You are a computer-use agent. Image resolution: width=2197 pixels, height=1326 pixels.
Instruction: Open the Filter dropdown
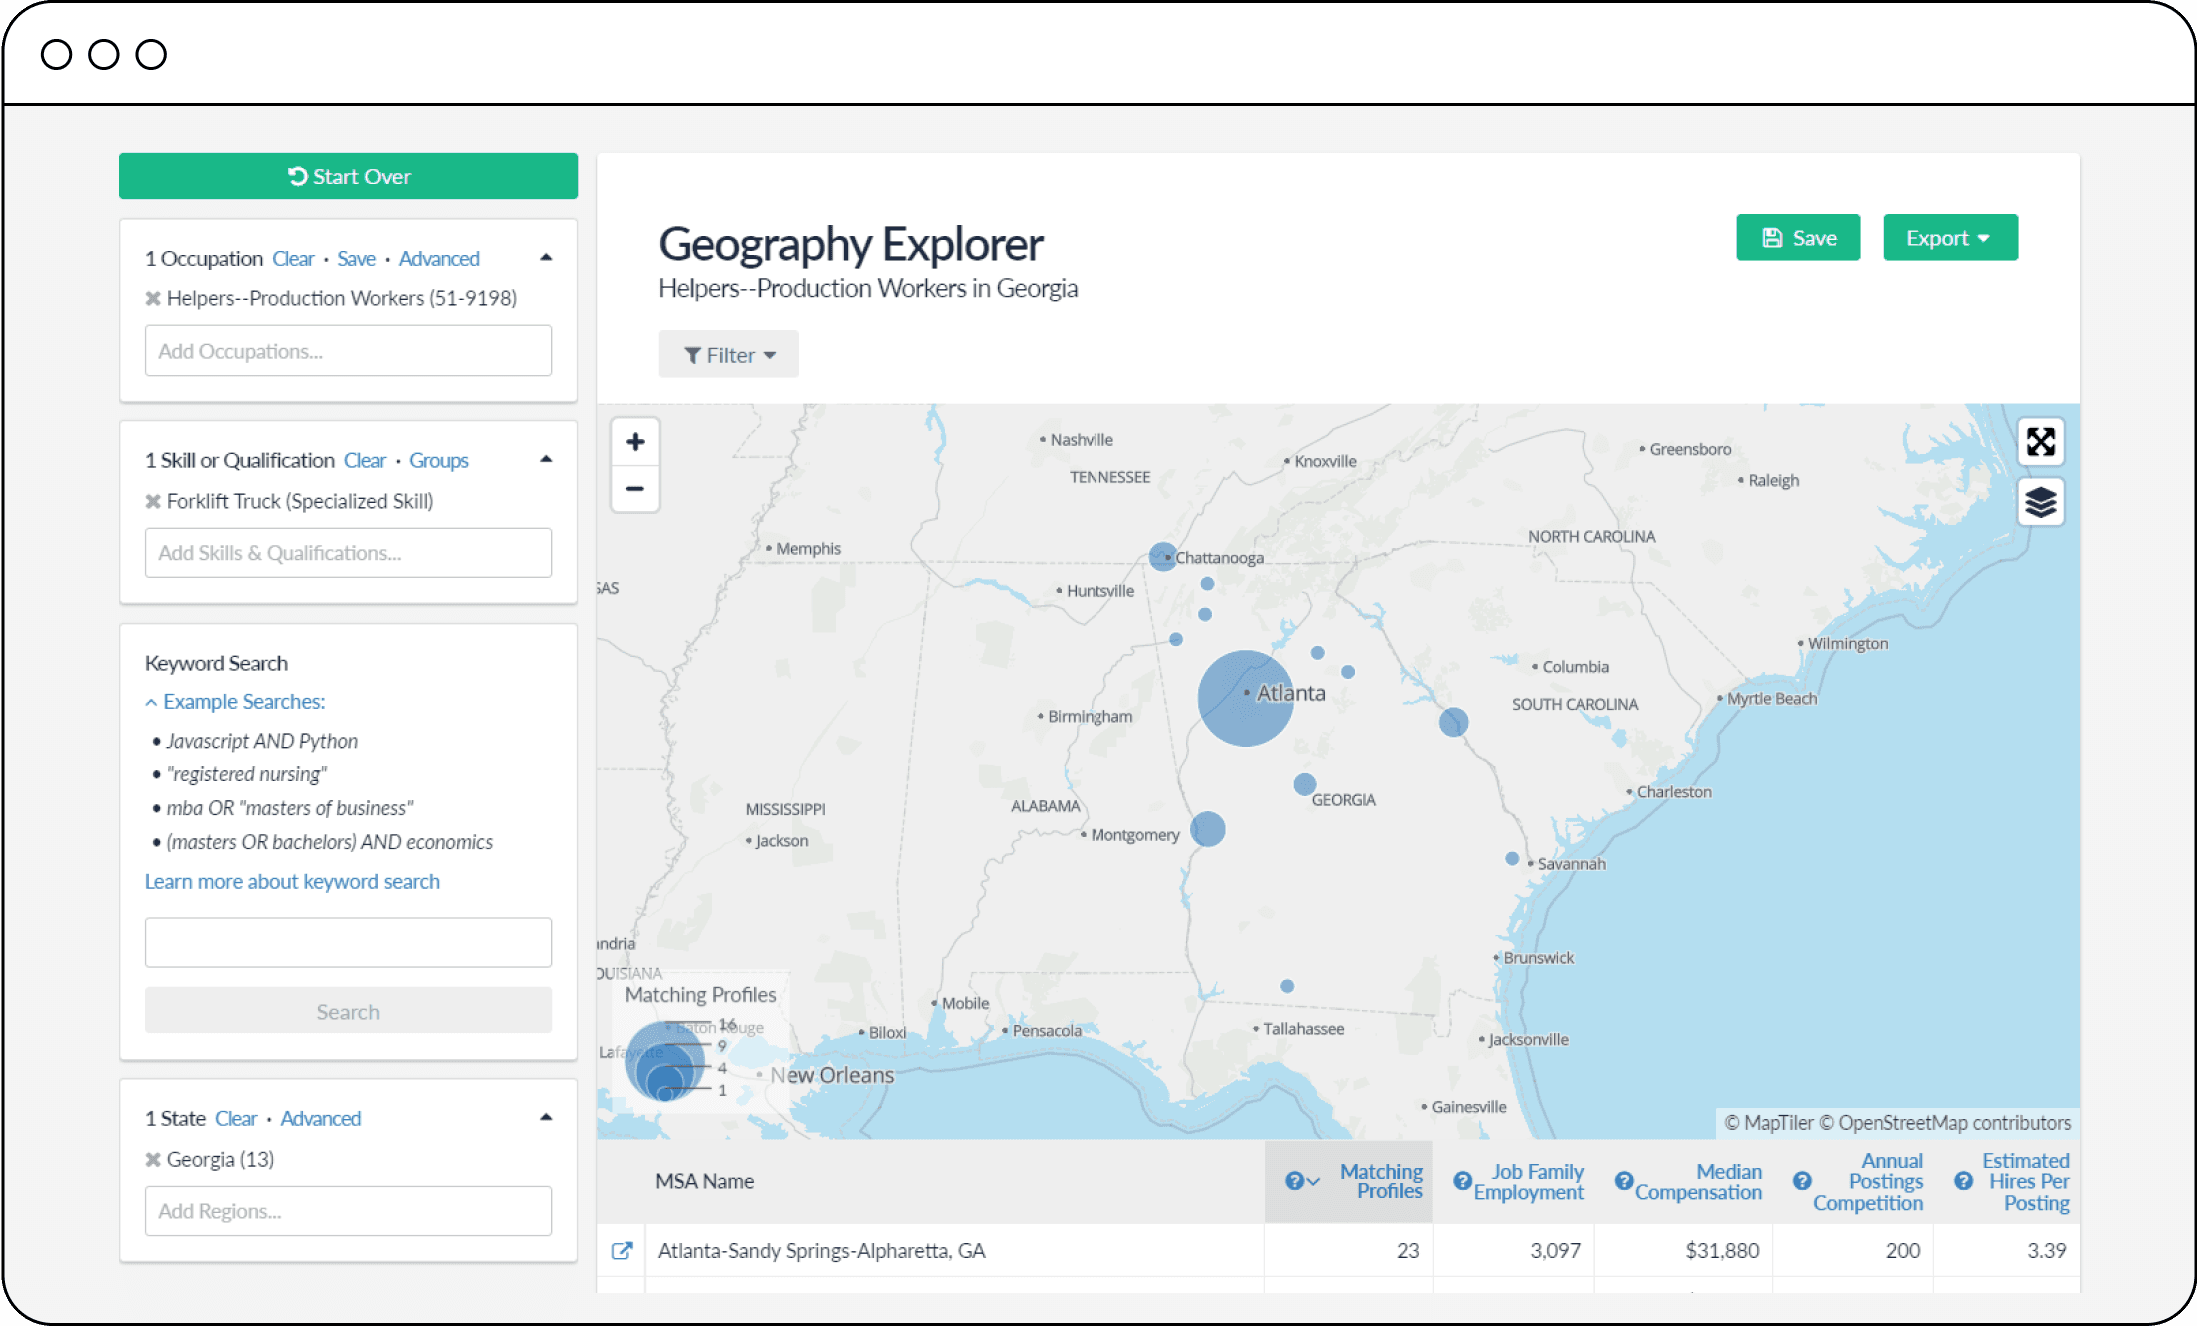(x=728, y=355)
